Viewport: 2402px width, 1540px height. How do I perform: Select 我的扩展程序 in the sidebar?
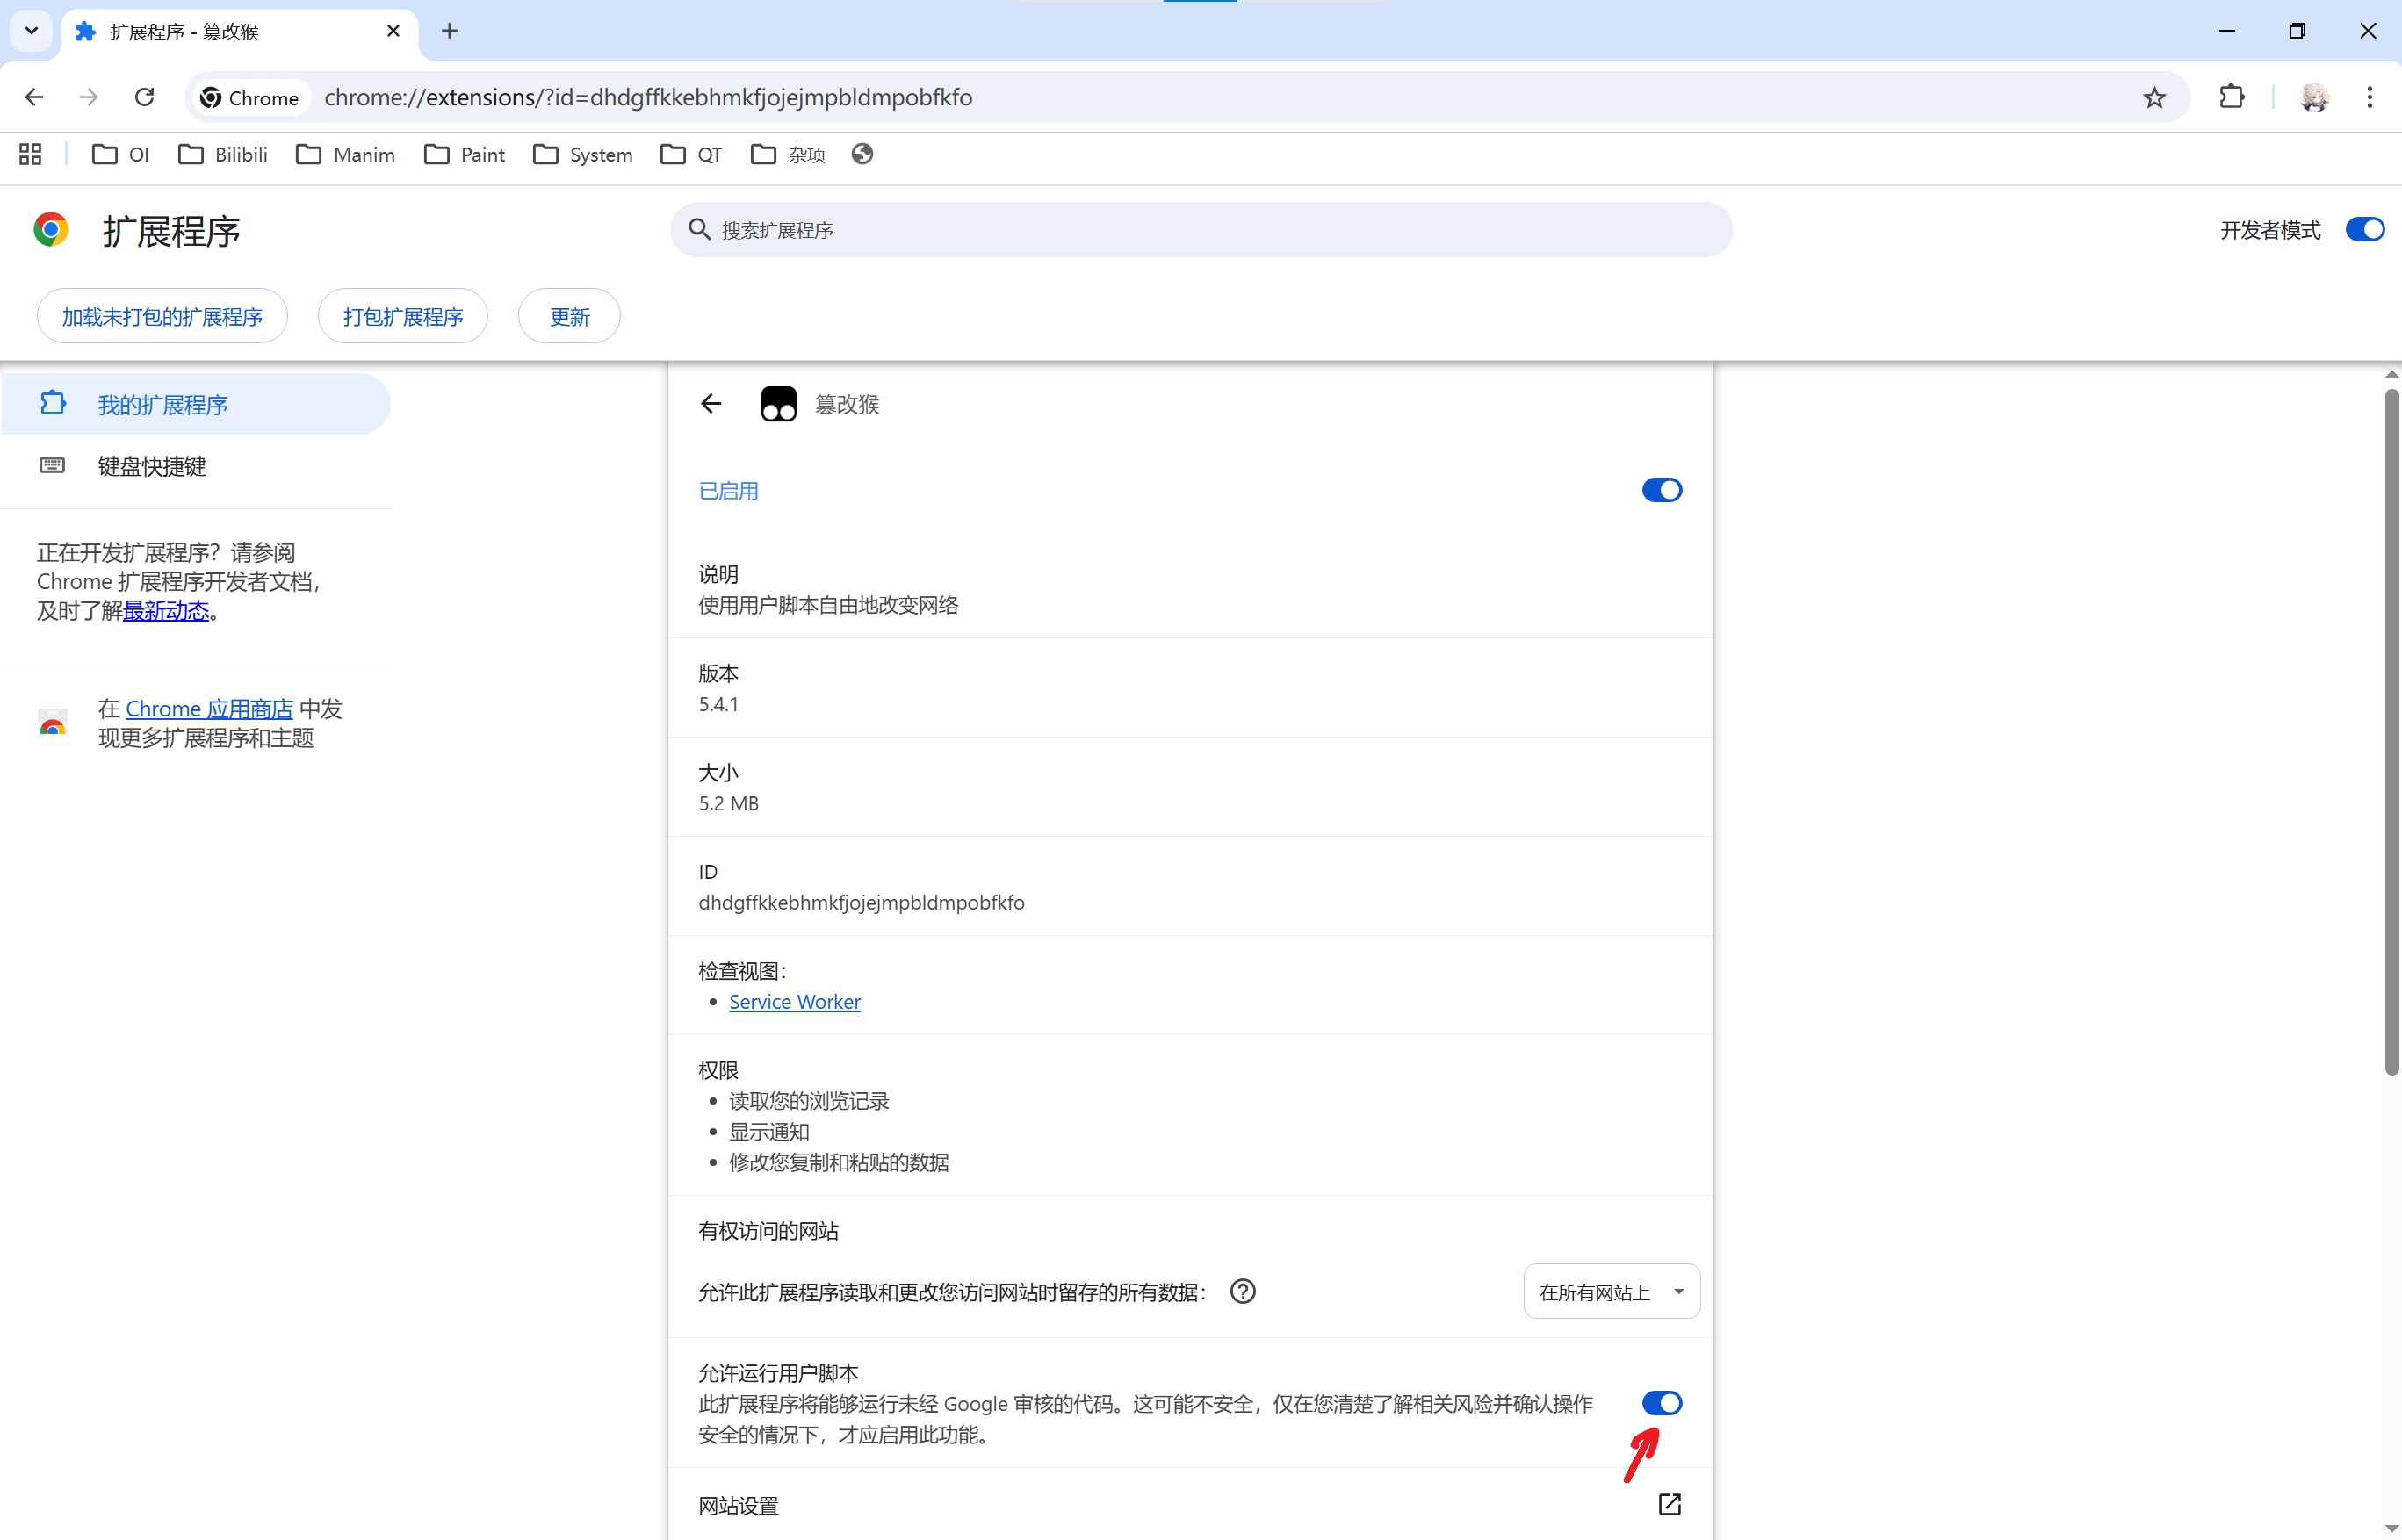pos(195,404)
